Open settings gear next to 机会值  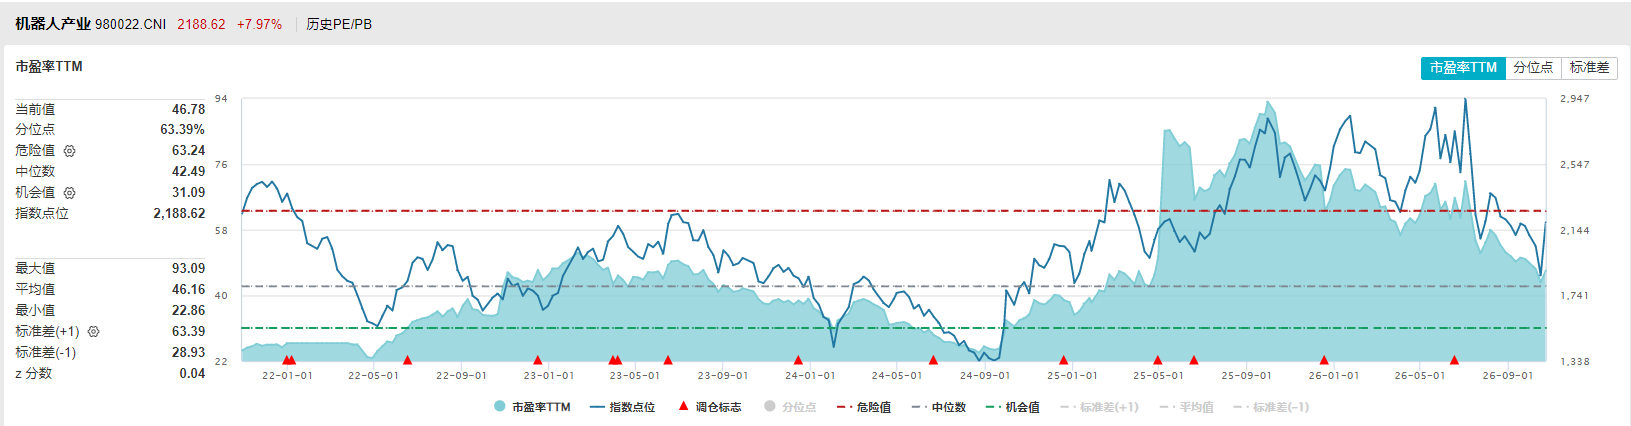click(69, 193)
